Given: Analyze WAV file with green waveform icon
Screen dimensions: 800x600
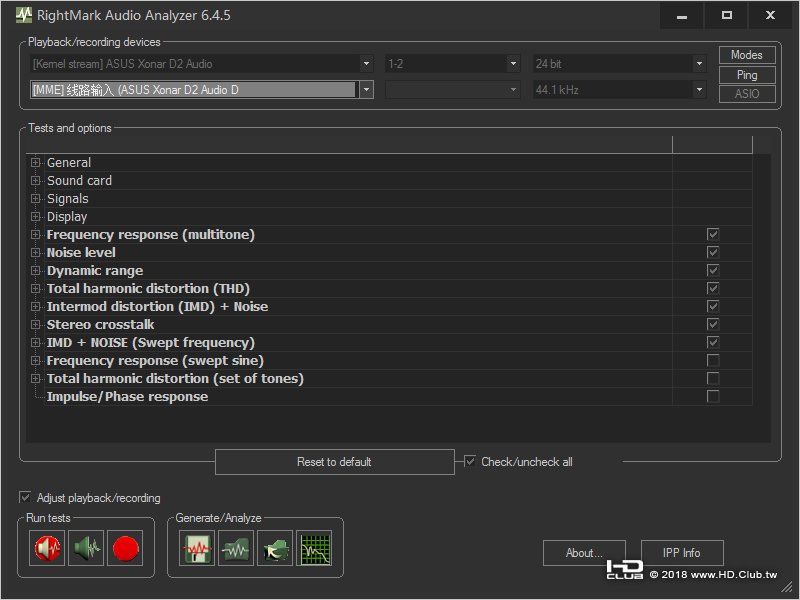Looking at the screenshot, I should pos(236,548).
